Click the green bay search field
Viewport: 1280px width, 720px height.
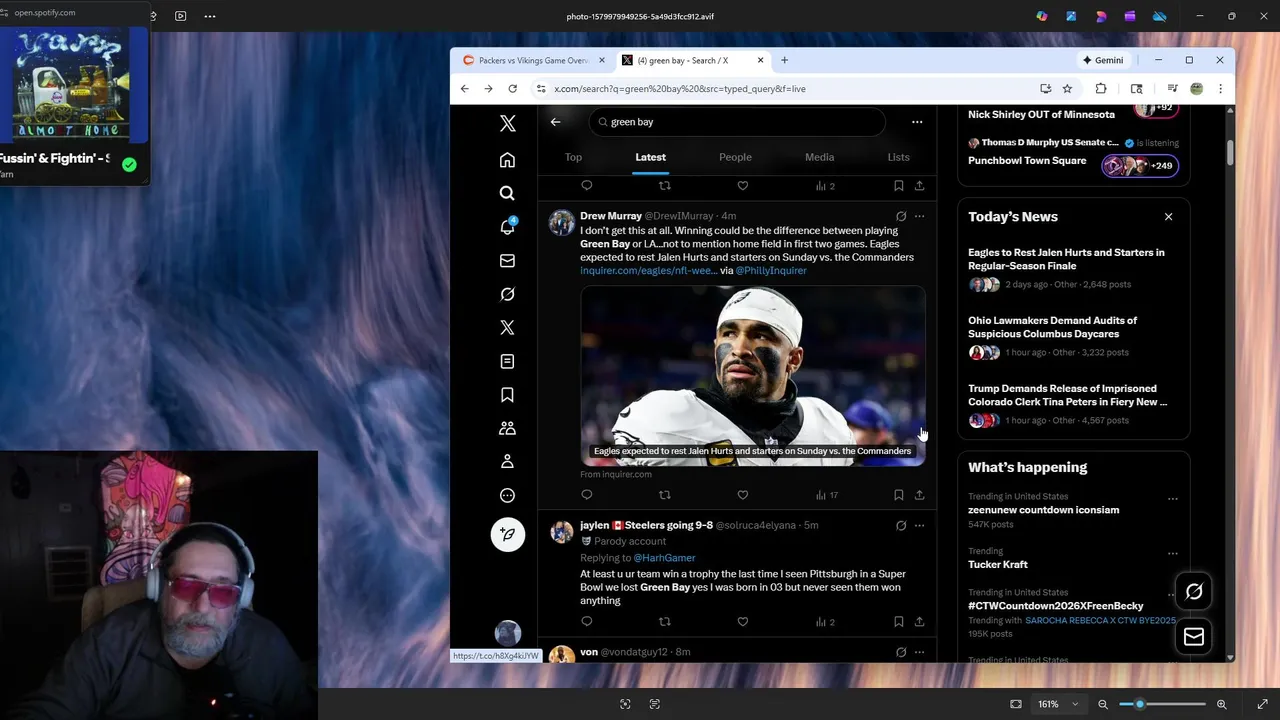[737, 122]
